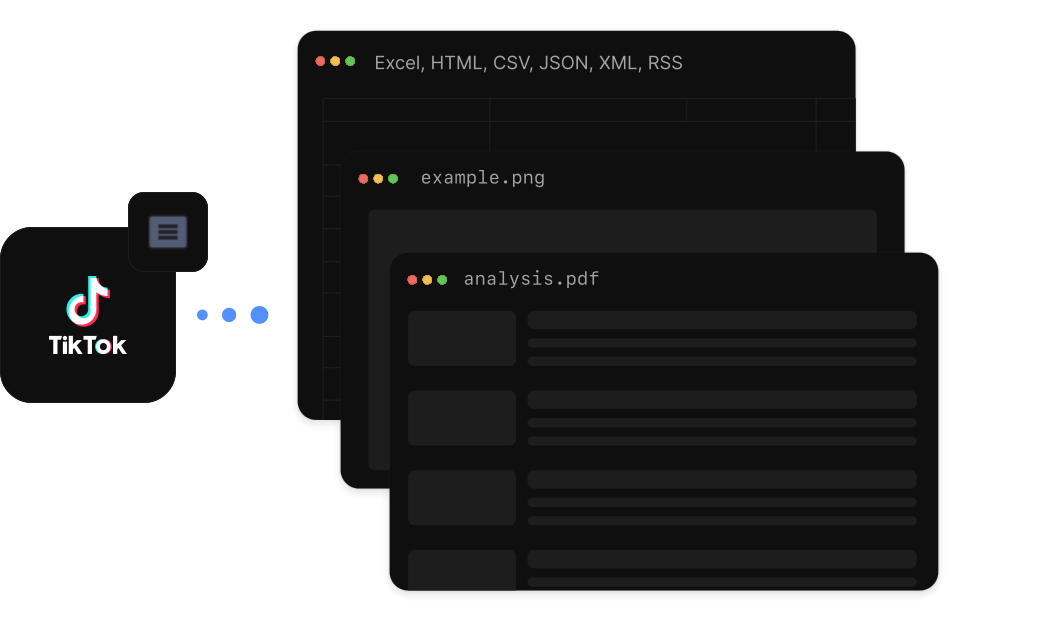Click the red dot on analysis.pdf window

click(412, 280)
